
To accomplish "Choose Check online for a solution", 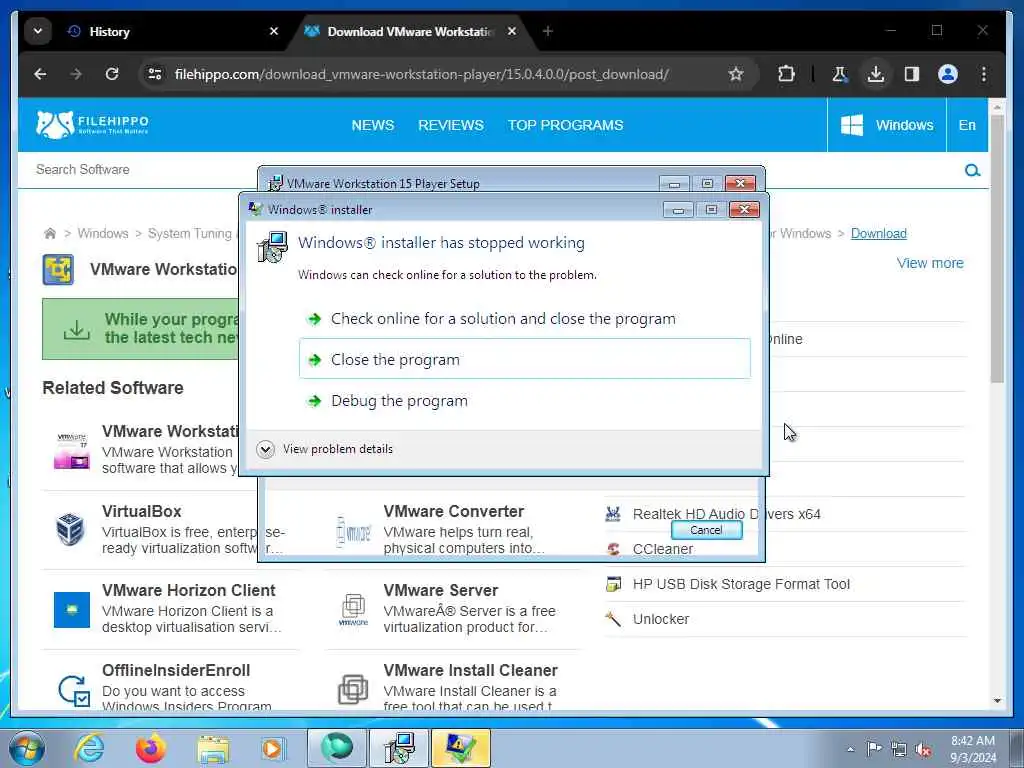I will 524,319.
